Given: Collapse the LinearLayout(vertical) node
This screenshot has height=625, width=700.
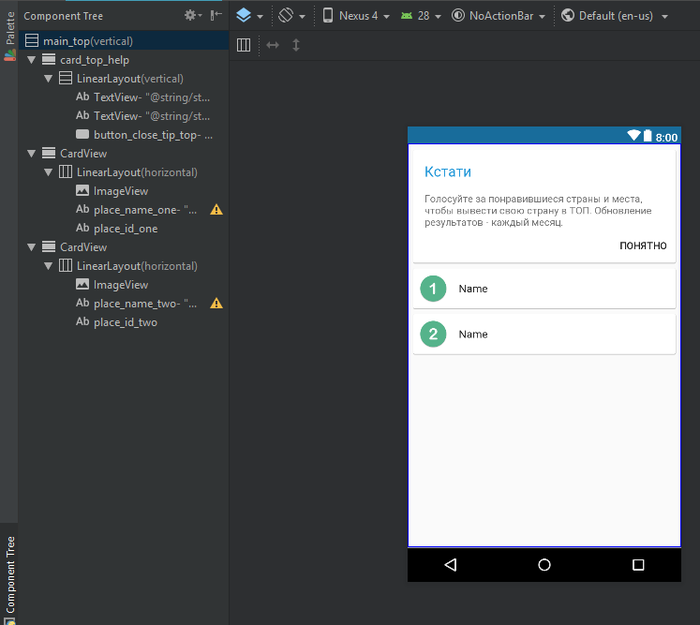Looking at the screenshot, I should (48, 79).
